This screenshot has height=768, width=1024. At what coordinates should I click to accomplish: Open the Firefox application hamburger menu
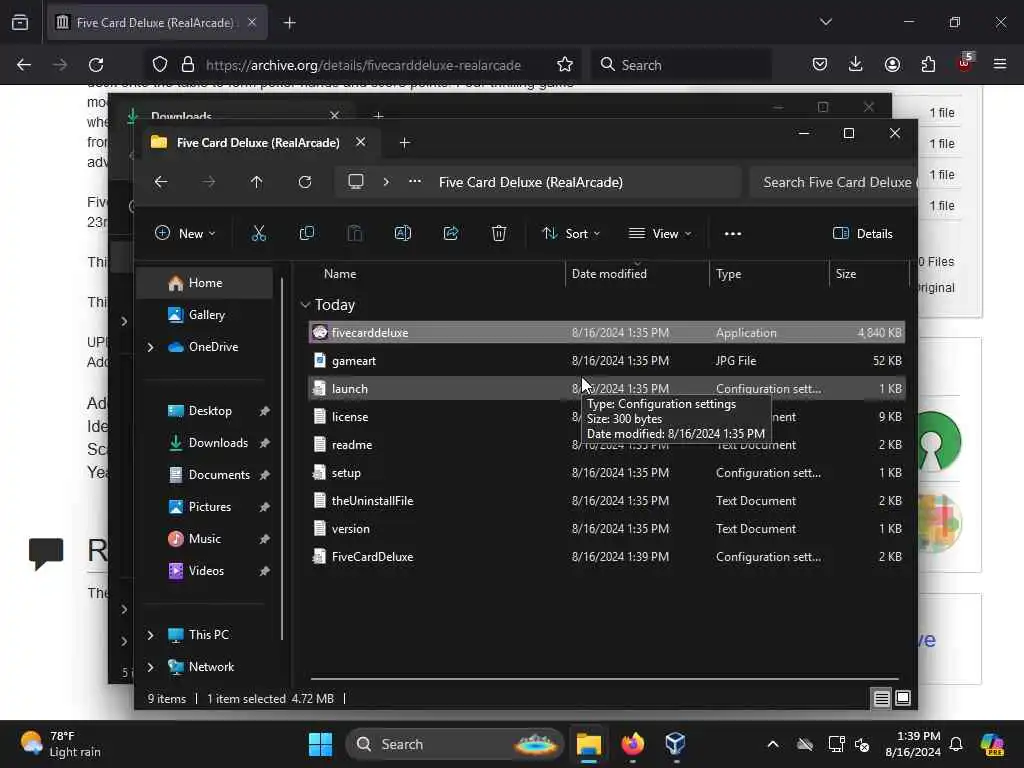coord(999,64)
